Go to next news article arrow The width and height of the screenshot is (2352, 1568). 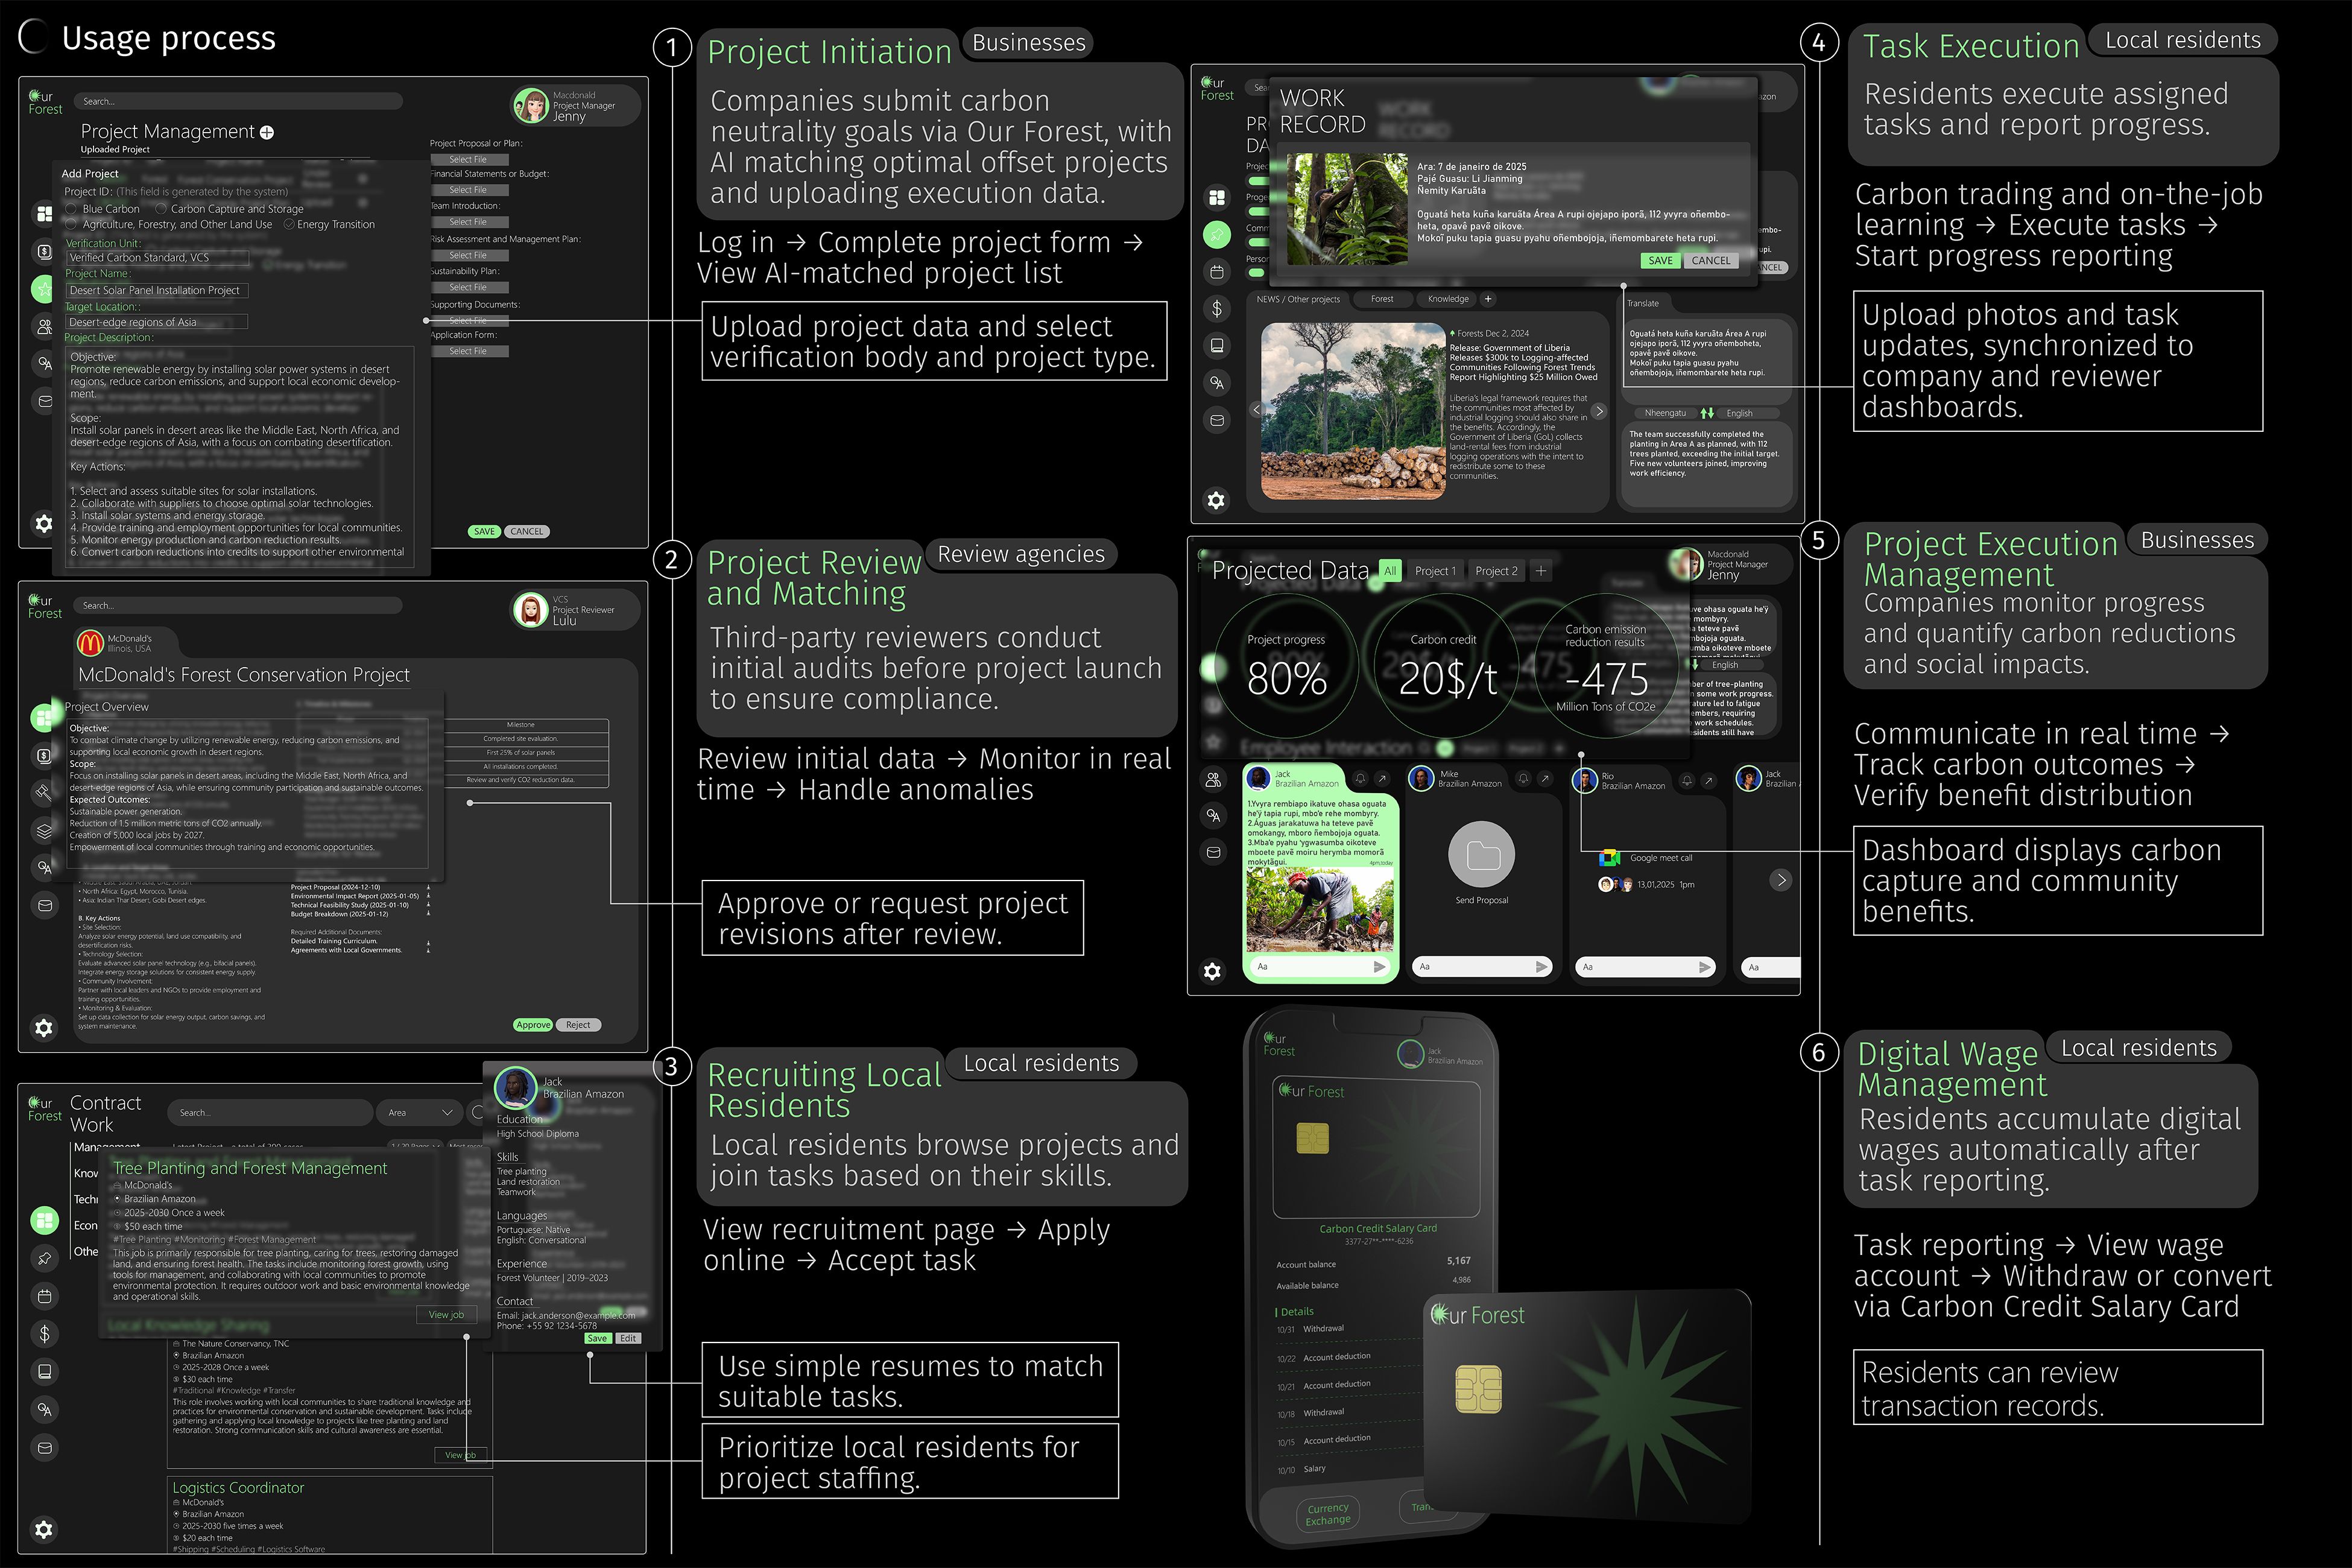[1599, 411]
